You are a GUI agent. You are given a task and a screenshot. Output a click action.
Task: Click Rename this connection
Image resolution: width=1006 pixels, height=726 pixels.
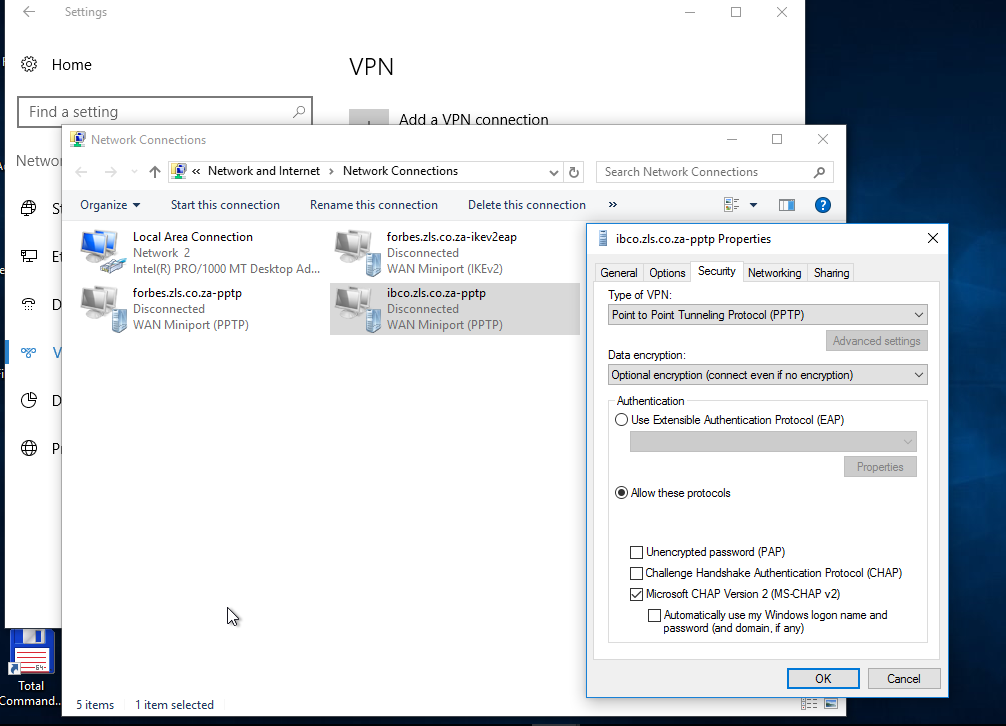[x=374, y=205]
